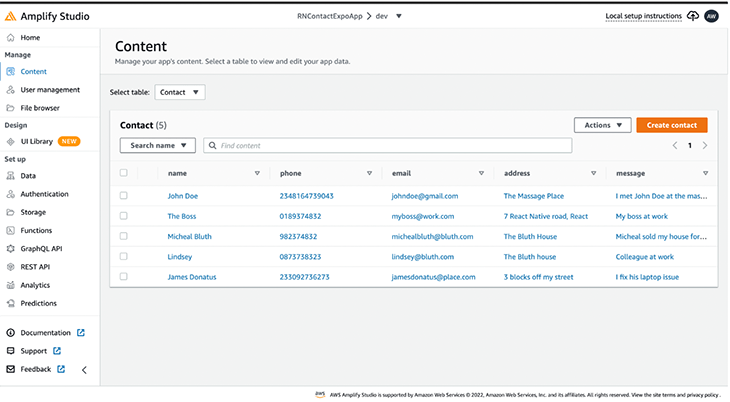Open the GraphQL API menu item

coord(42,248)
